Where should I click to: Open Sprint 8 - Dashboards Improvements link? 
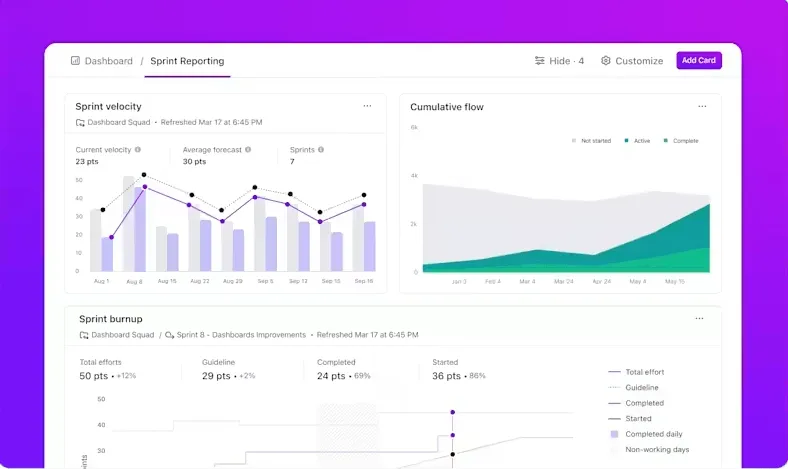[241, 335]
